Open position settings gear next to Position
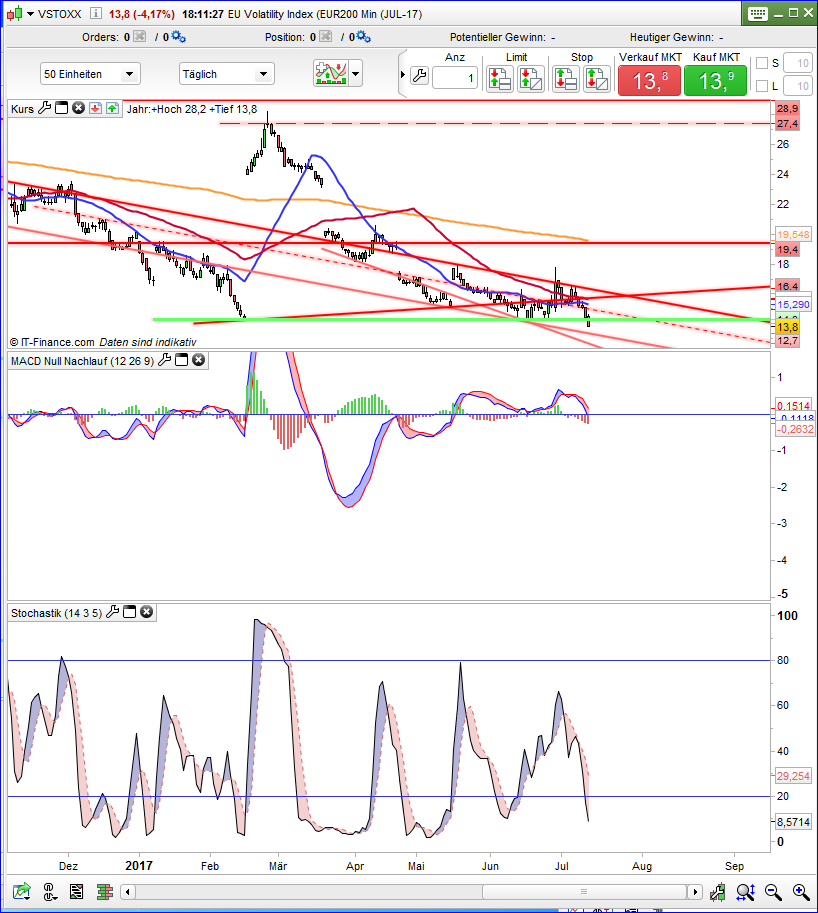The height and width of the screenshot is (913, 818). pyautogui.click(x=363, y=37)
